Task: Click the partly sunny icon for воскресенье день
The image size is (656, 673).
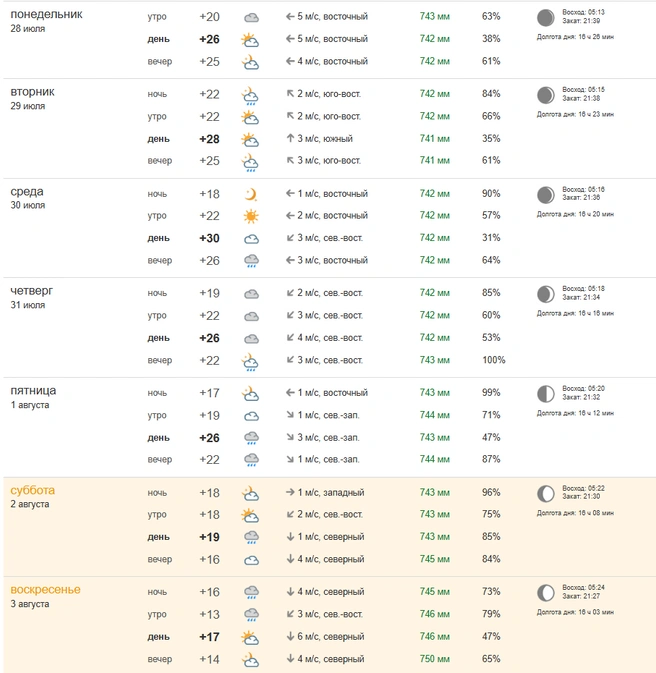Action: [250, 637]
